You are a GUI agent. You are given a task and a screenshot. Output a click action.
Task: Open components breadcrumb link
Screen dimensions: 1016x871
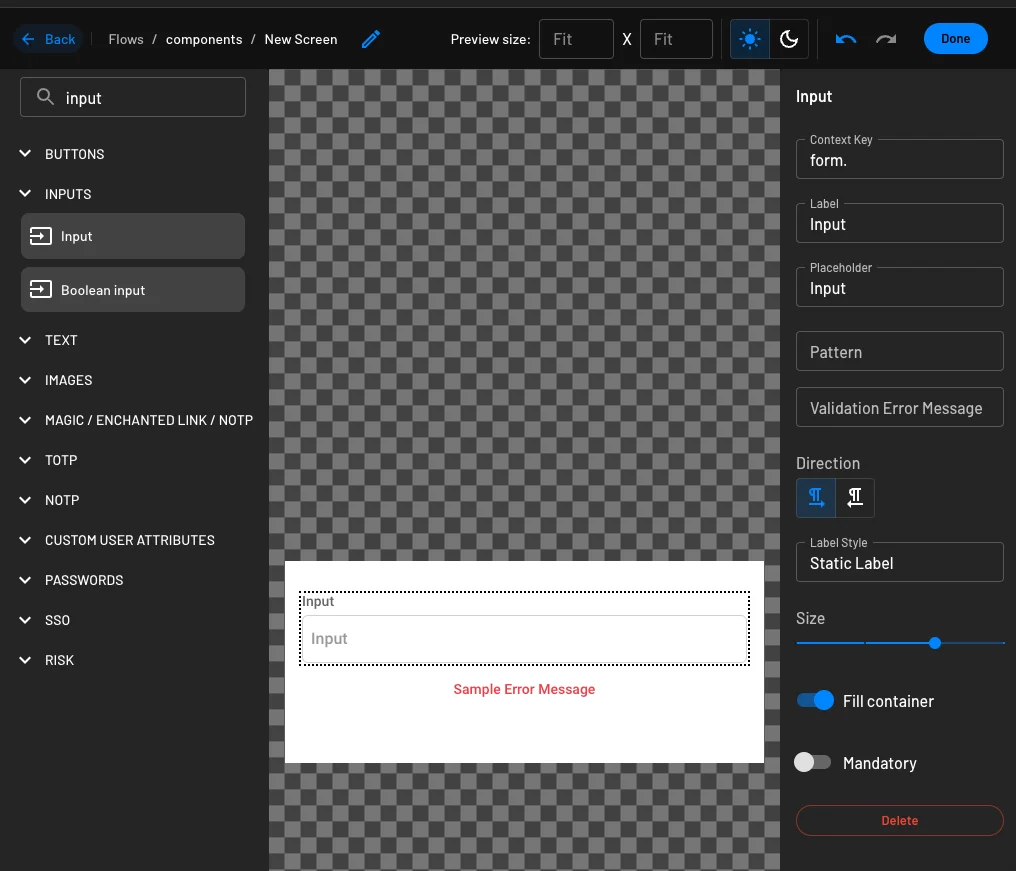coord(204,39)
